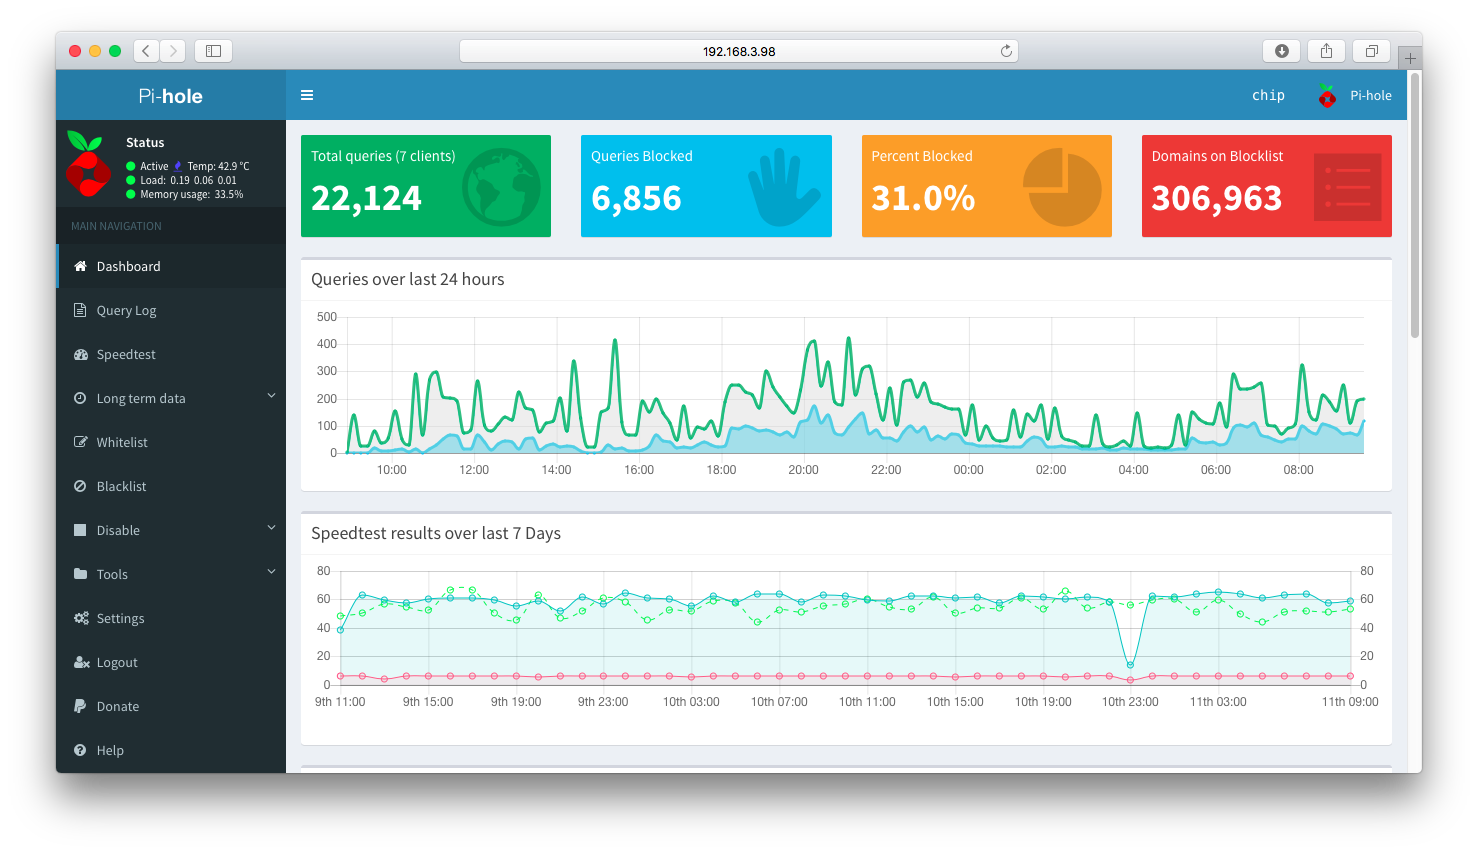Click the Blacklist ban icon
The width and height of the screenshot is (1478, 853).
point(80,486)
